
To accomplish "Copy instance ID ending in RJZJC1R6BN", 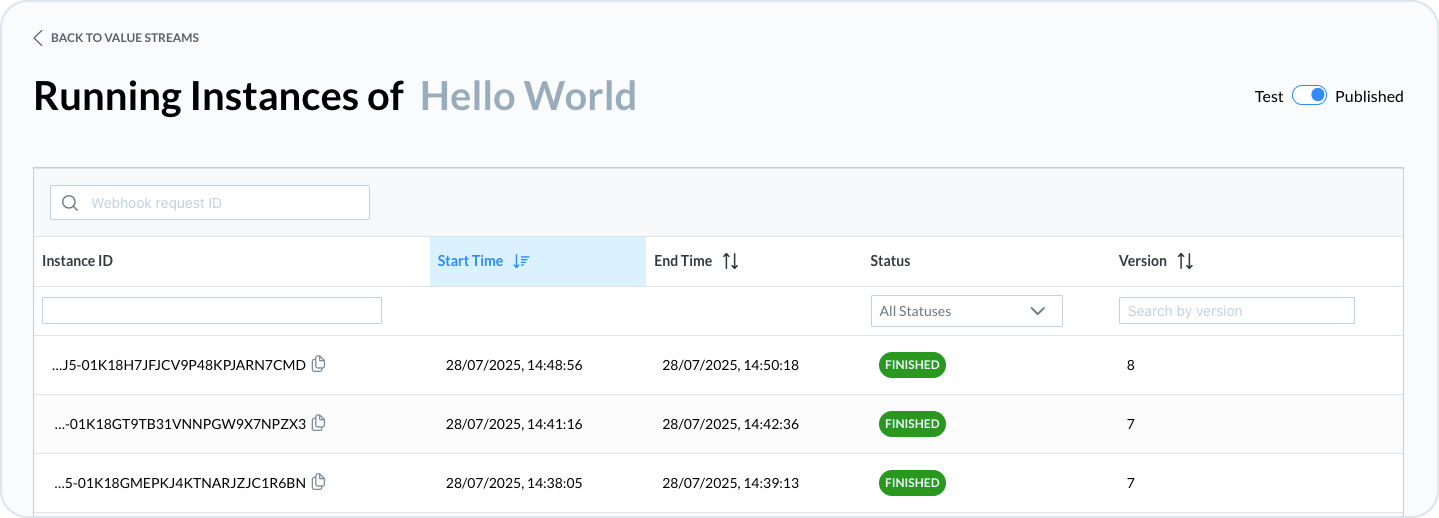I will 319,482.
